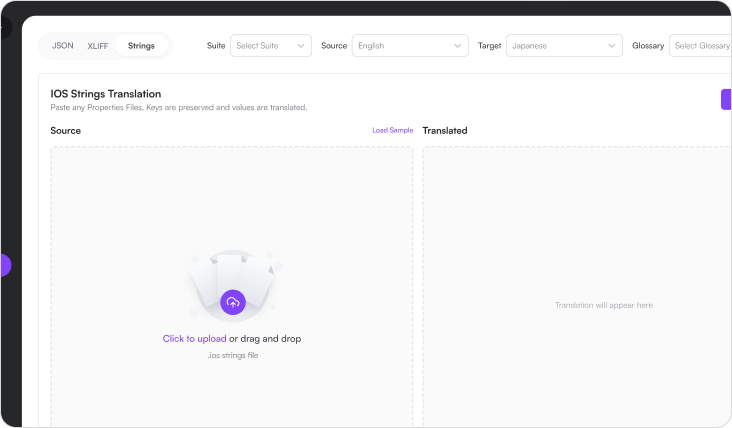732x428 pixels.
Task: Switch to the XLIFF format tab
Action: click(x=98, y=46)
